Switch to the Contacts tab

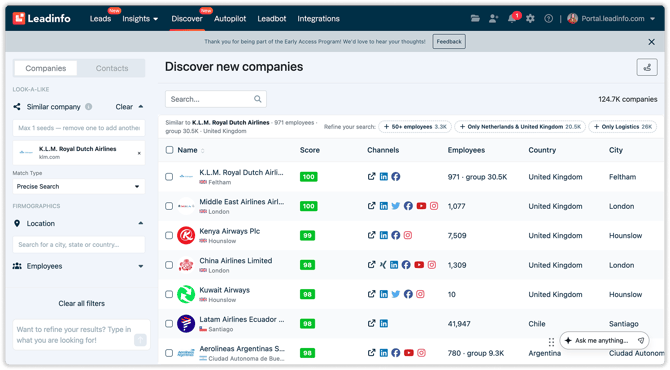[112, 68]
